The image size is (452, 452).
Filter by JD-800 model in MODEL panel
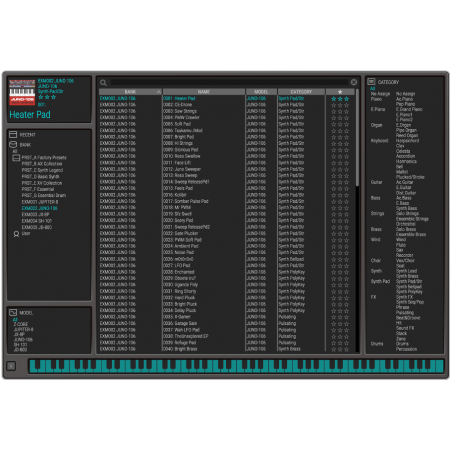[x=20, y=350]
